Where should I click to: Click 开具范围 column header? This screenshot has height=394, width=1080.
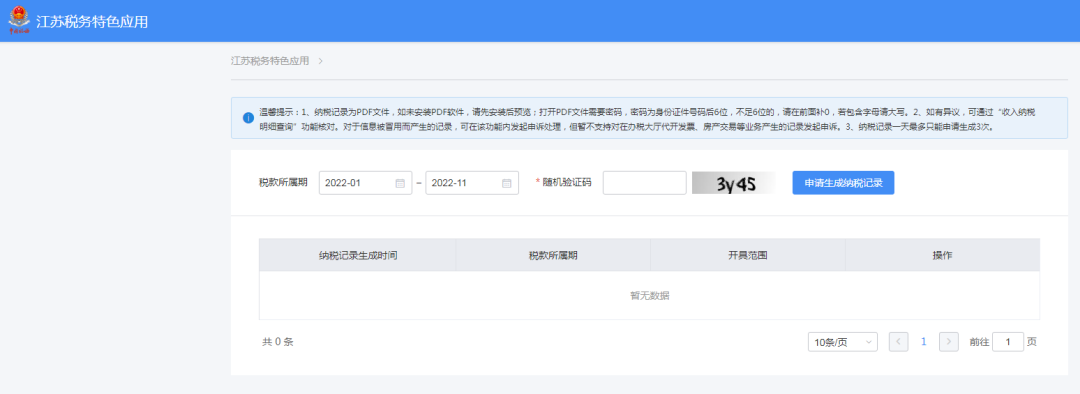point(748,255)
